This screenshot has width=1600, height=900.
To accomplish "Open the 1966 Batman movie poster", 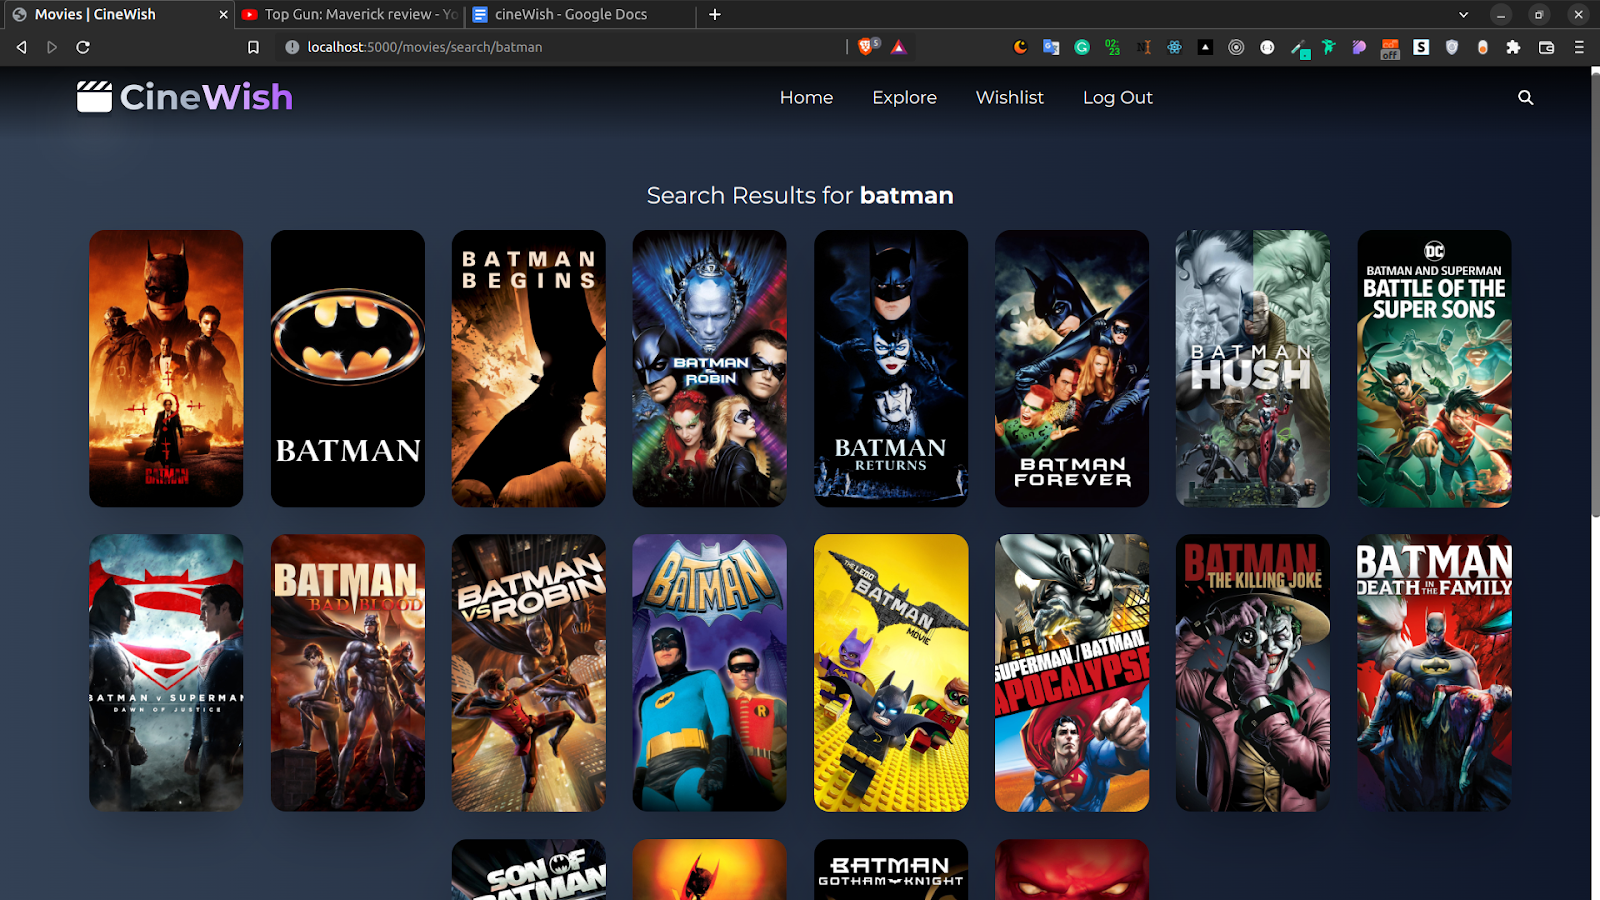I will coord(710,673).
